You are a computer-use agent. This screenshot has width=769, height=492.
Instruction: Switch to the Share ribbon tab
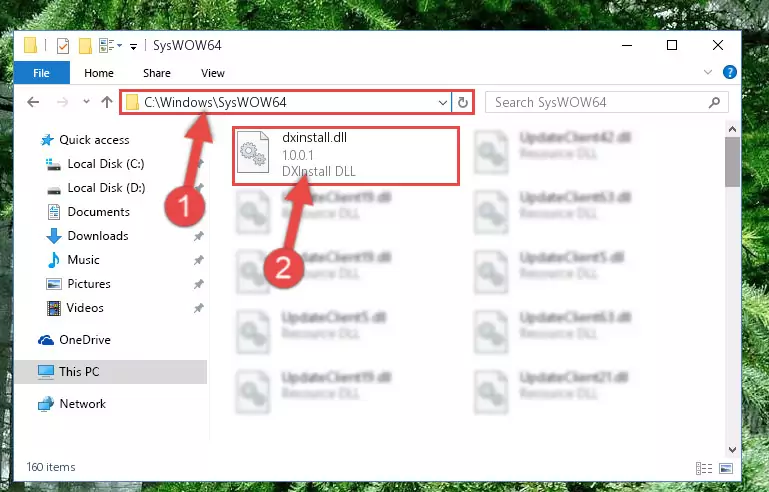click(157, 73)
